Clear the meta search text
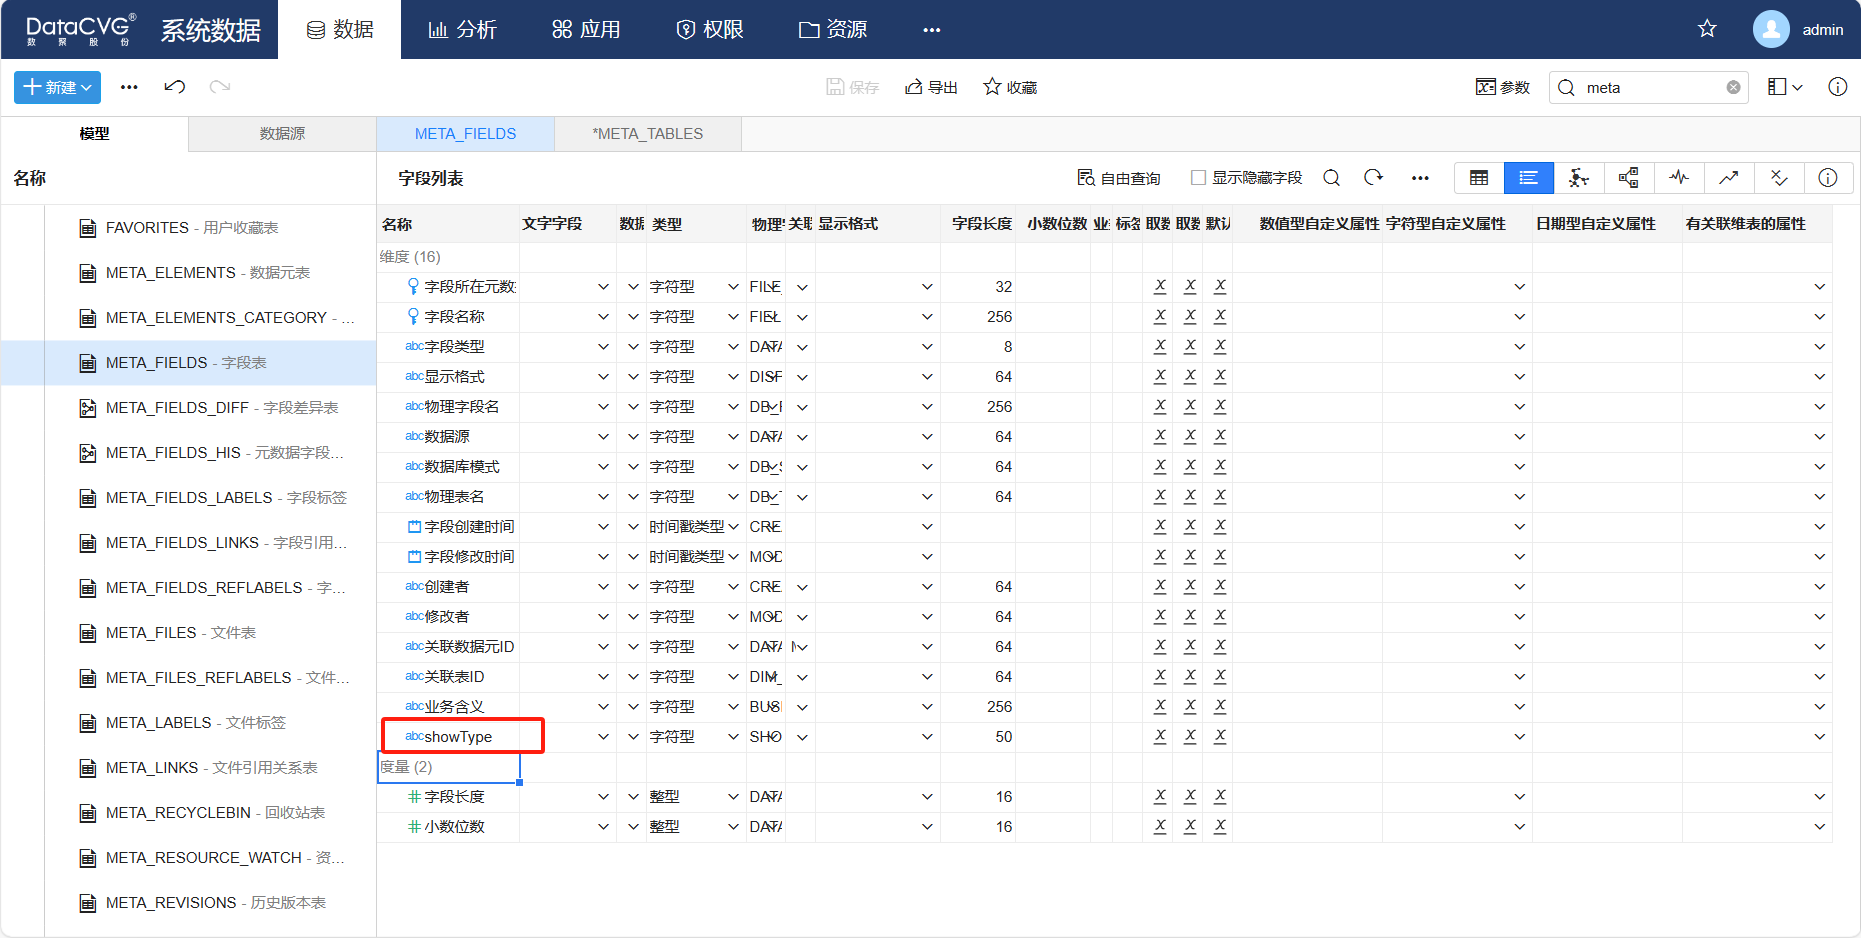The height and width of the screenshot is (938, 1861). pos(1733,87)
